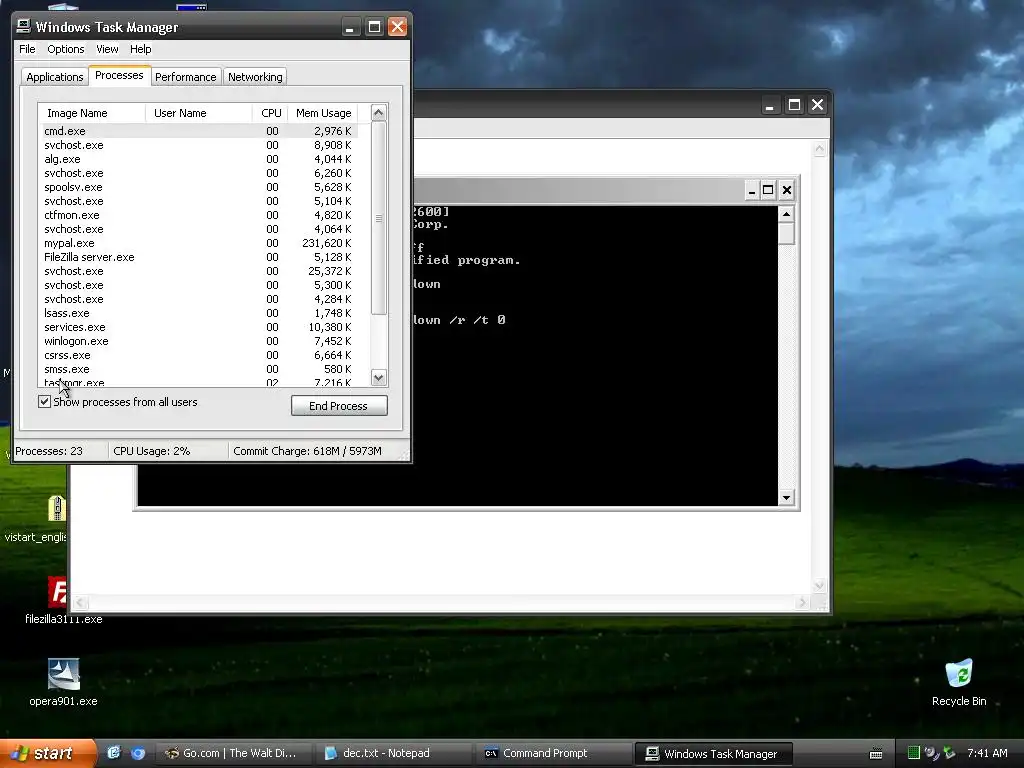The width and height of the screenshot is (1024, 768).
Task: Click the green CPU usage tray icon
Action: click(914, 753)
